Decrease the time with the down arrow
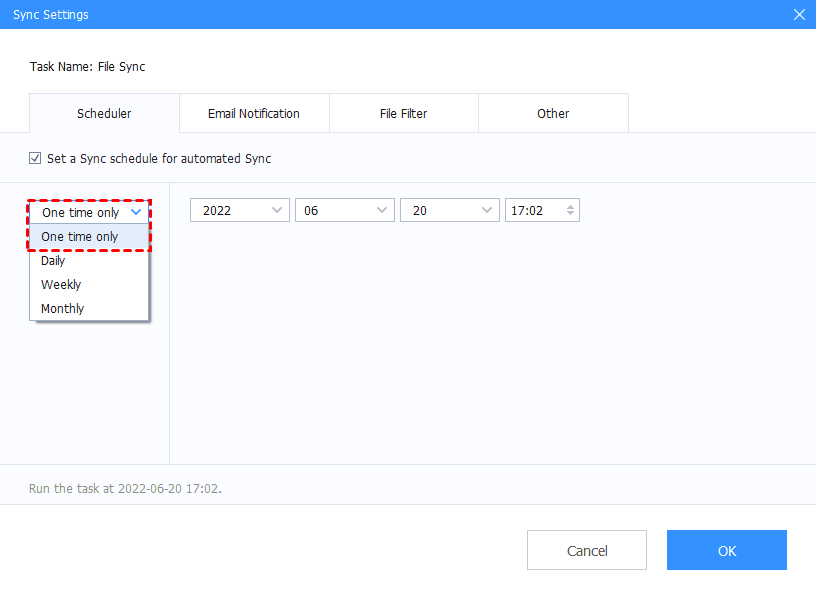Image resolution: width=816 pixels, height=590 pixels. click(x=570, y=214)
